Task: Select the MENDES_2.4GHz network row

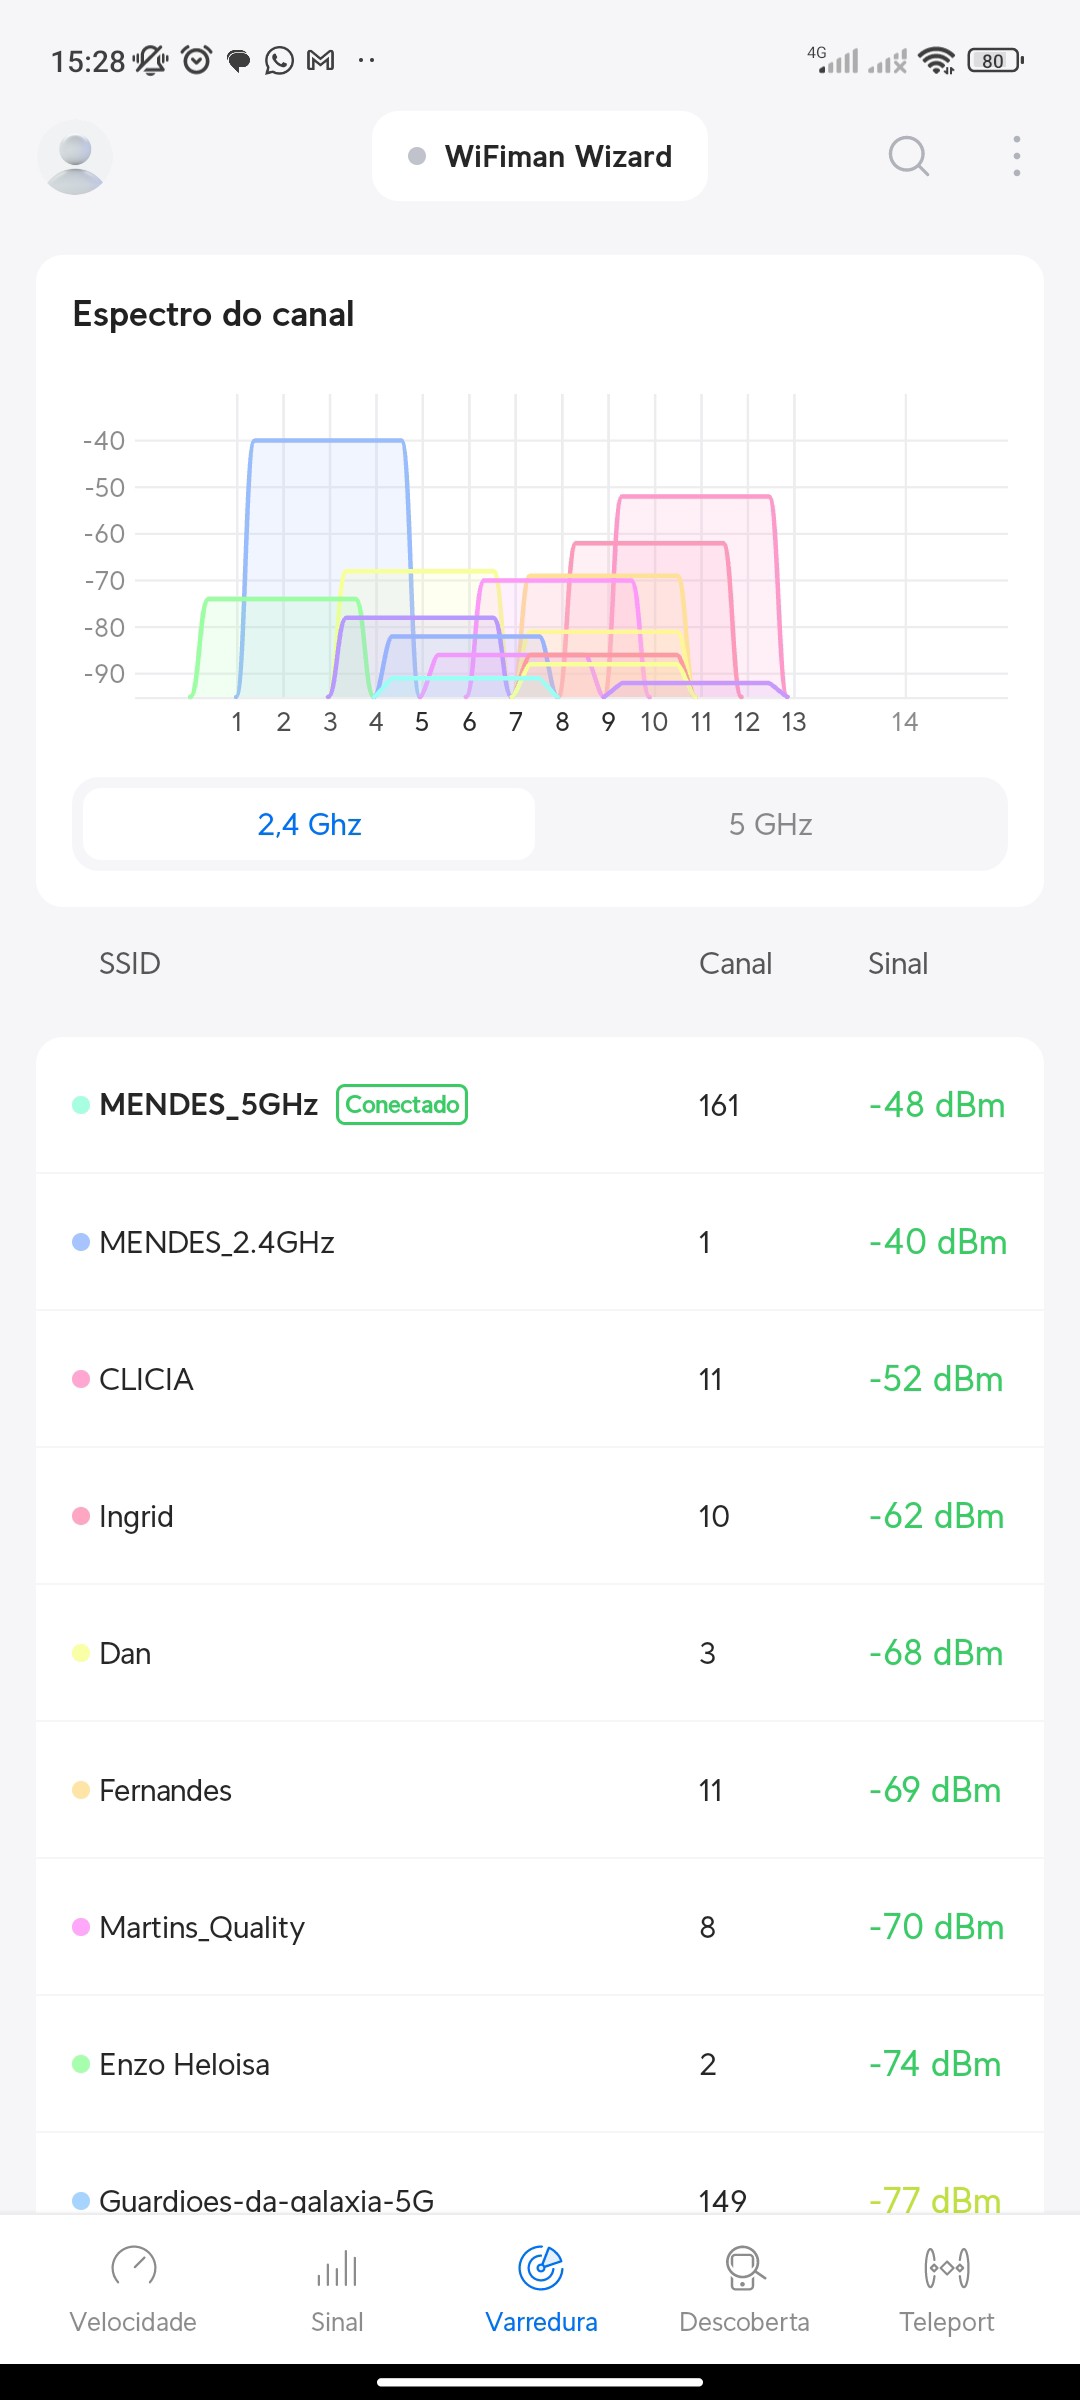Action: click(540, 1242)
